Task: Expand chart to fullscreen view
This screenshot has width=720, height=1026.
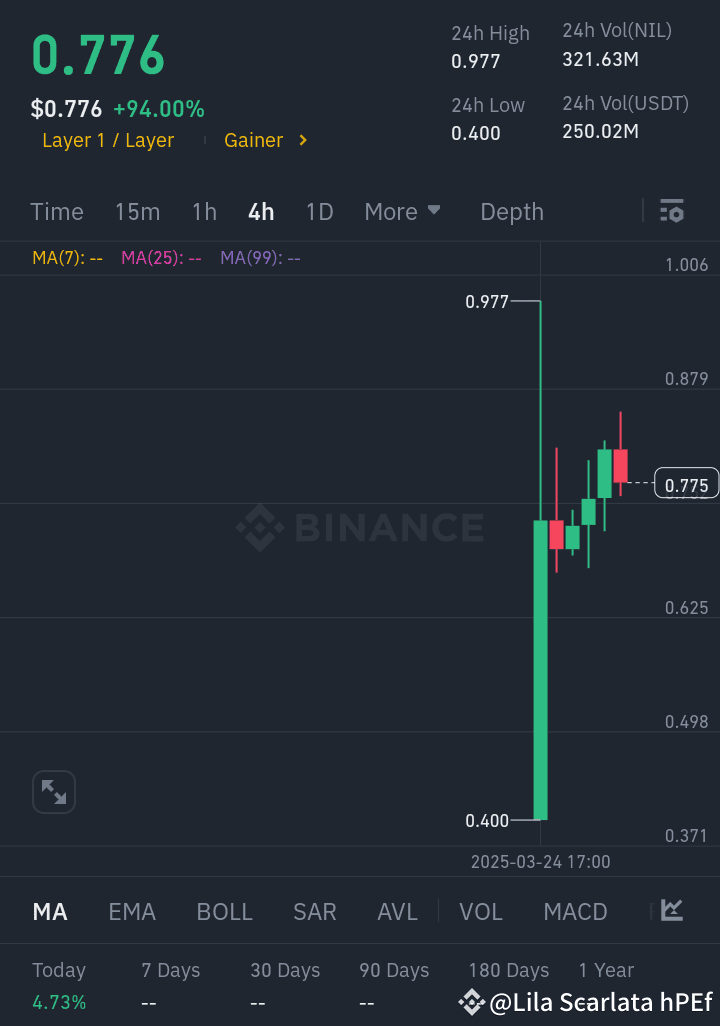Action: (x=54, y=793)
